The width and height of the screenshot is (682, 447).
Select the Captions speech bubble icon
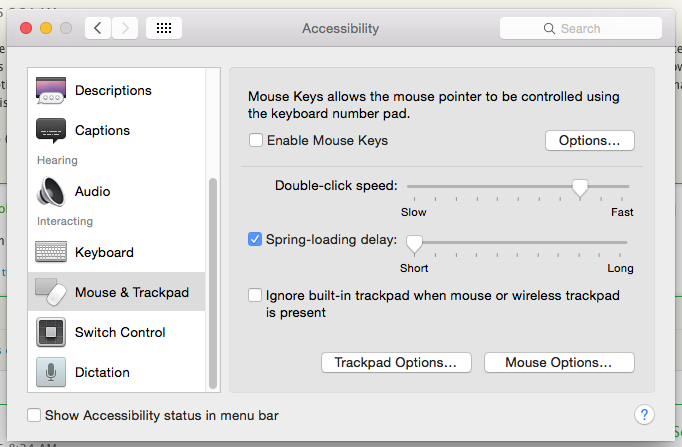pos(51,131)
